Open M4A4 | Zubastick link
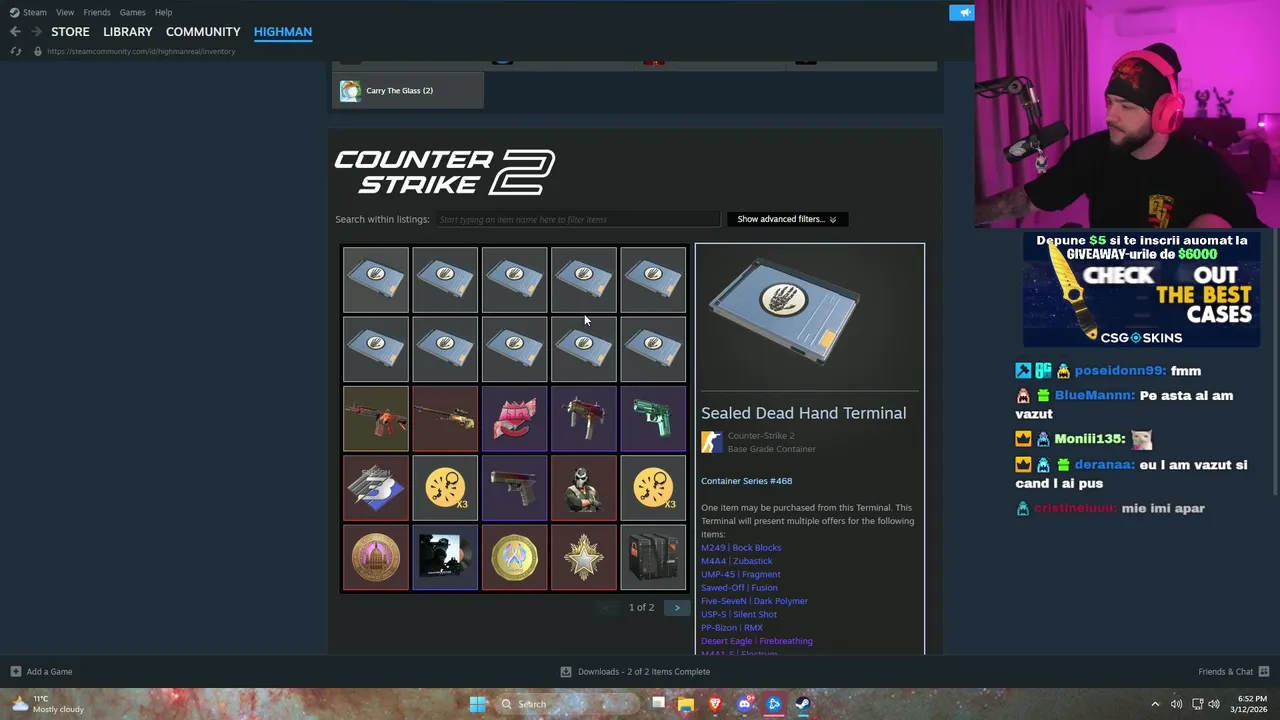The height and width of the screenshot is (720, 1280). pyautogui.click(x=737, y=561)
